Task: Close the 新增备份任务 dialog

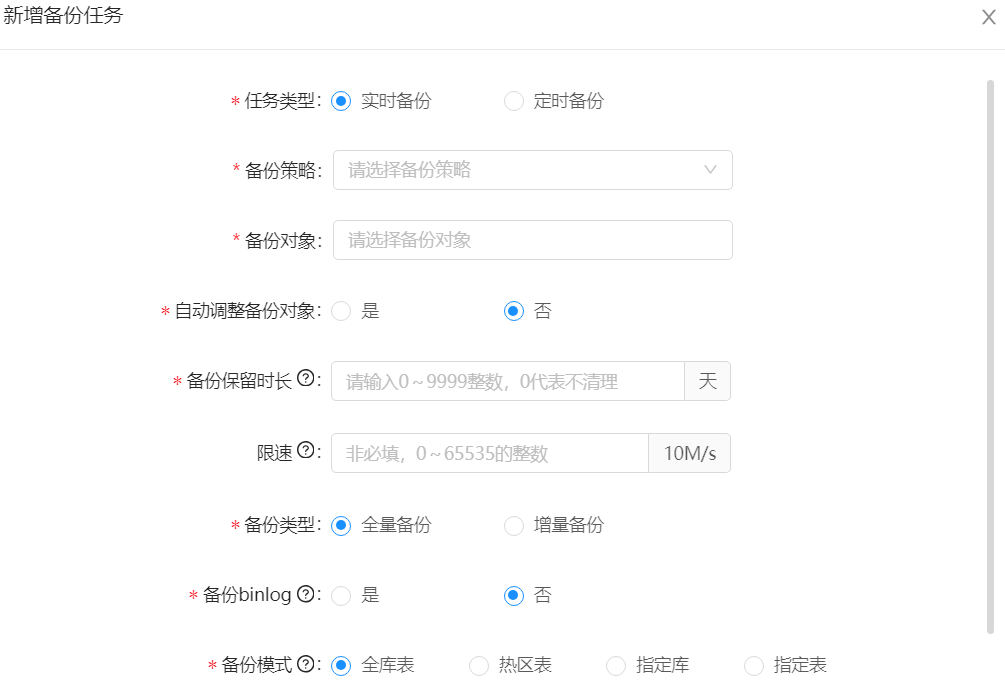Action: click(988, 17)
